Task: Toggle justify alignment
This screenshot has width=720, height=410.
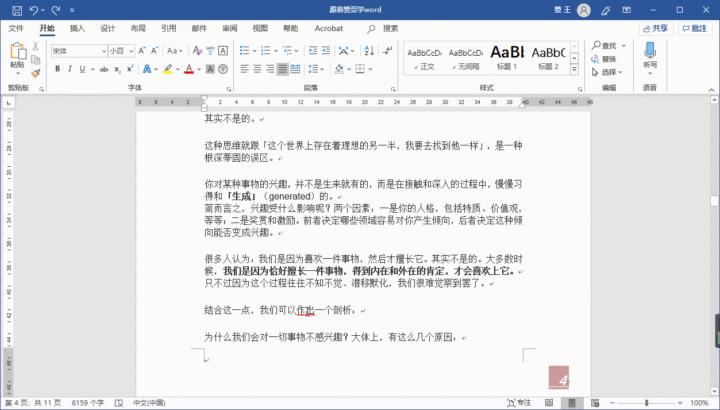Action: (x=283, y=69)
